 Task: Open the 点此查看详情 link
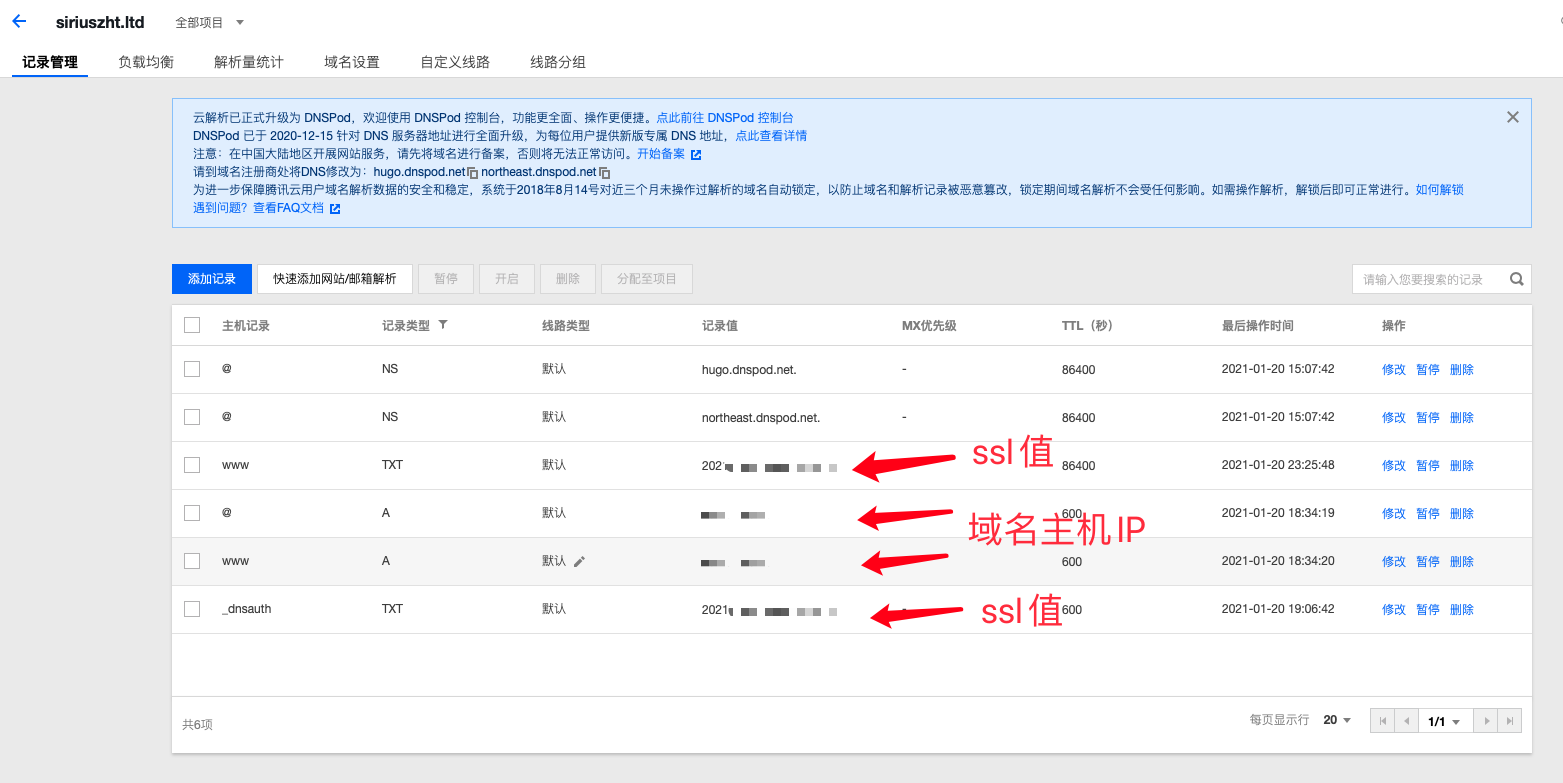coord(771,136)
